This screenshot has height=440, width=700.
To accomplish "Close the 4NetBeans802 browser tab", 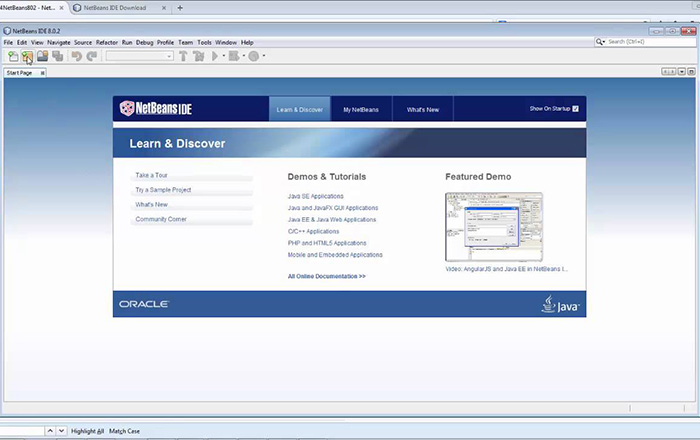I will pyautogui.click(x=62, y=8).
